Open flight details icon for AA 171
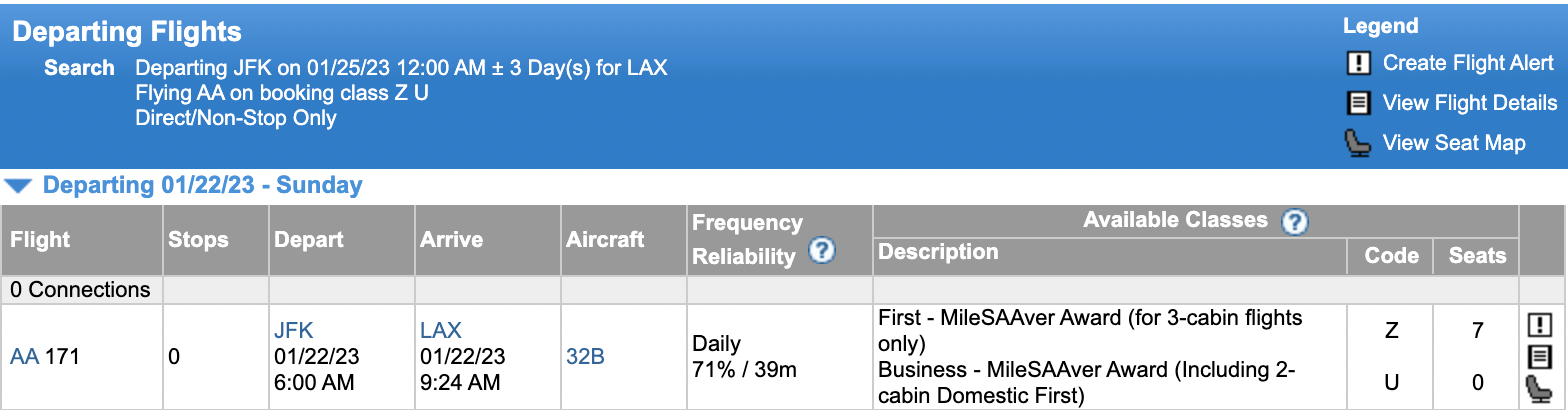The height and width of the screenshot is (410, 1568). (x=1539, y=357)
